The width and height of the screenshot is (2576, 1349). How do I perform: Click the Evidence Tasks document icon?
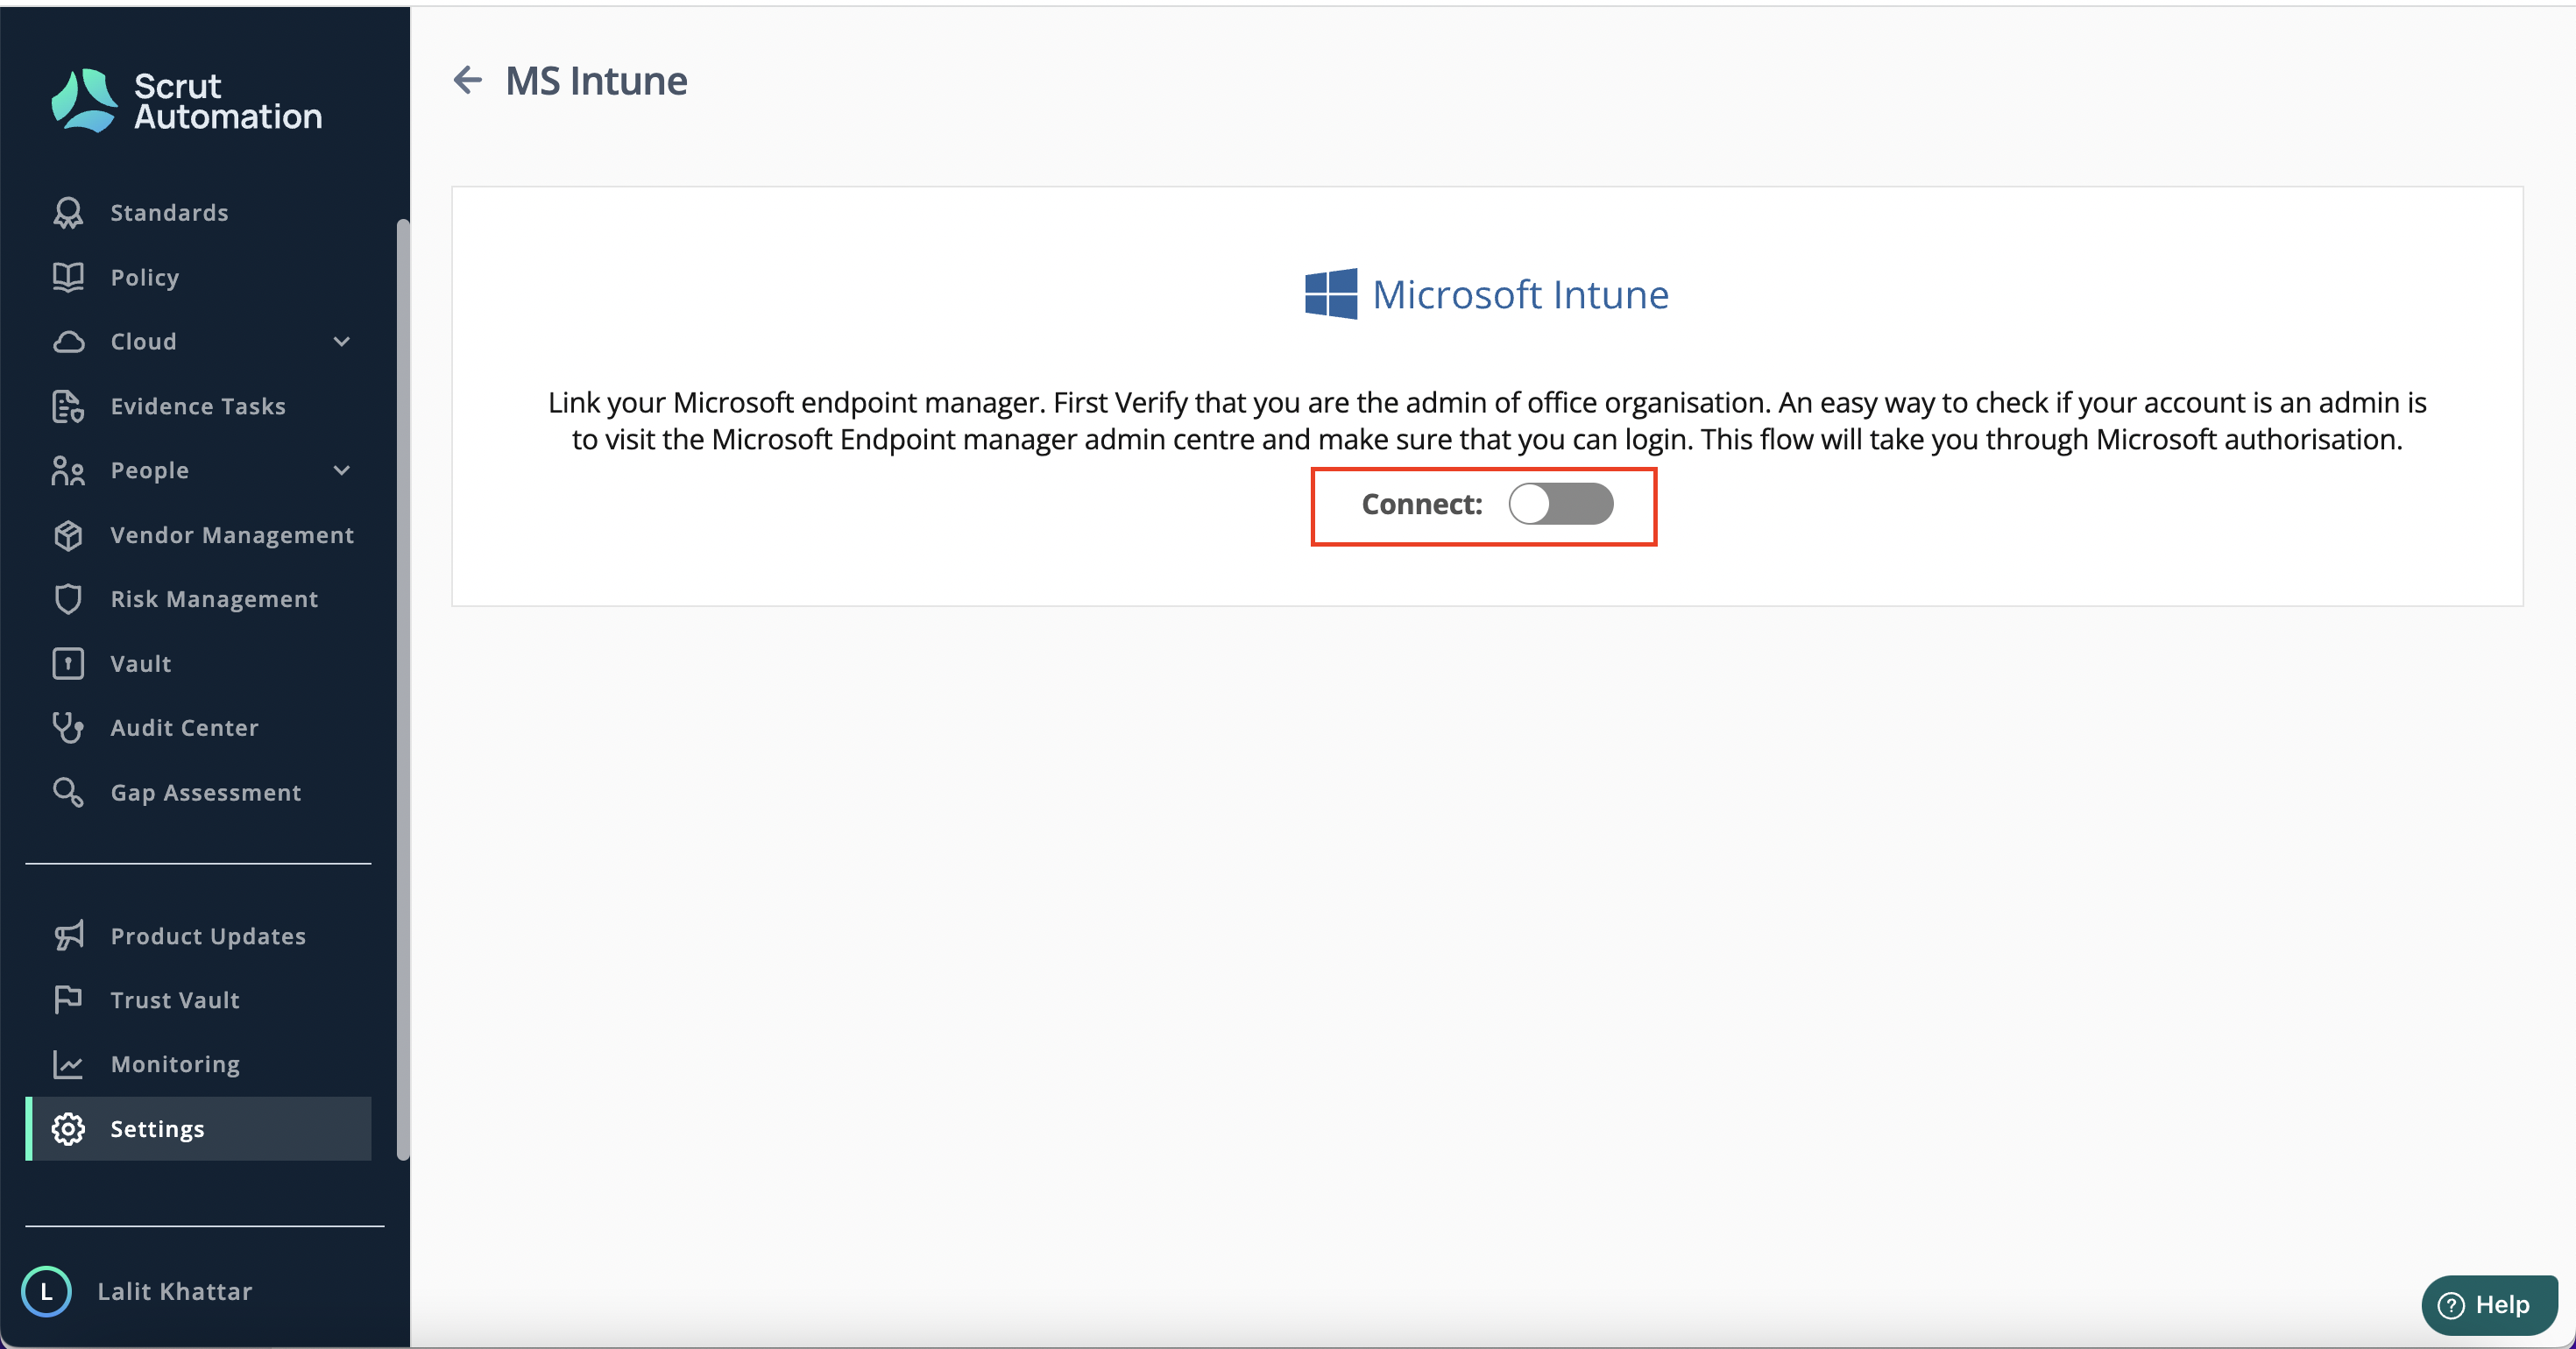68,406
